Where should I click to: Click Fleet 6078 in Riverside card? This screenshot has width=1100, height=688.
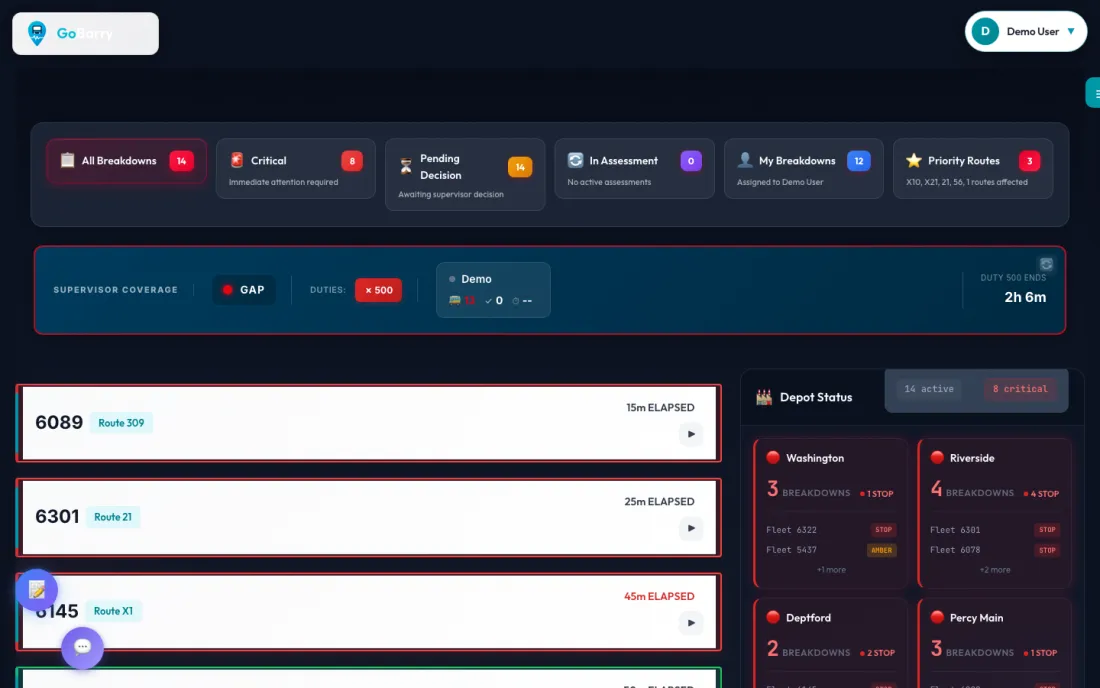click(955, 550)
